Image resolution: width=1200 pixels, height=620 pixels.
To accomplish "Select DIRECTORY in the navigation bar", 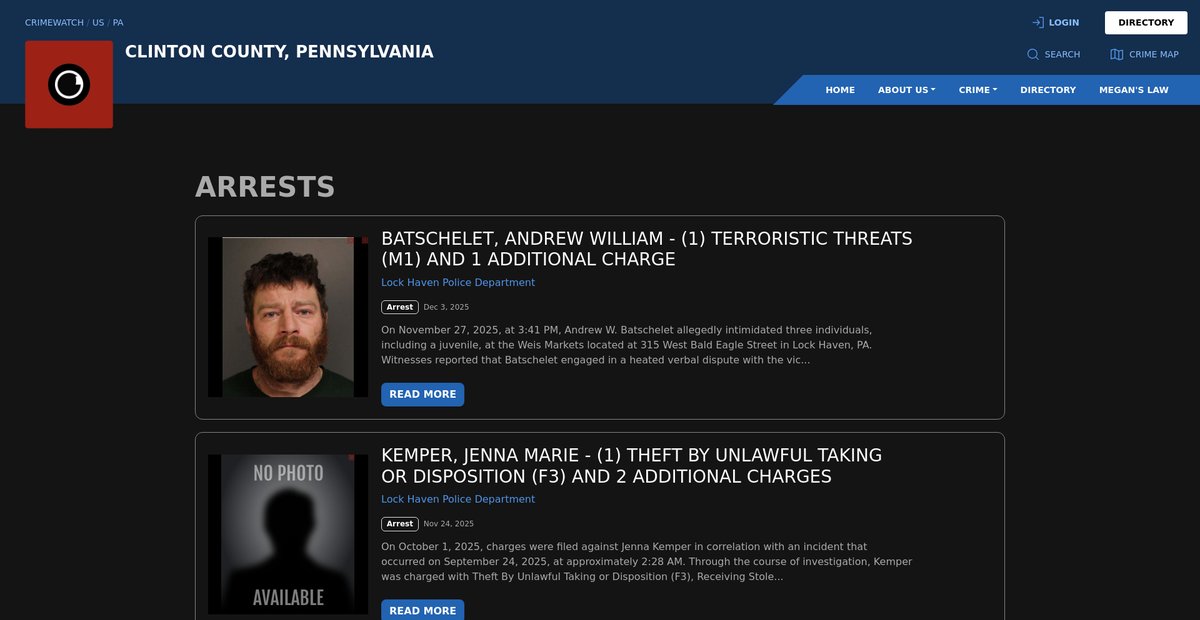I will [1048, 90].
